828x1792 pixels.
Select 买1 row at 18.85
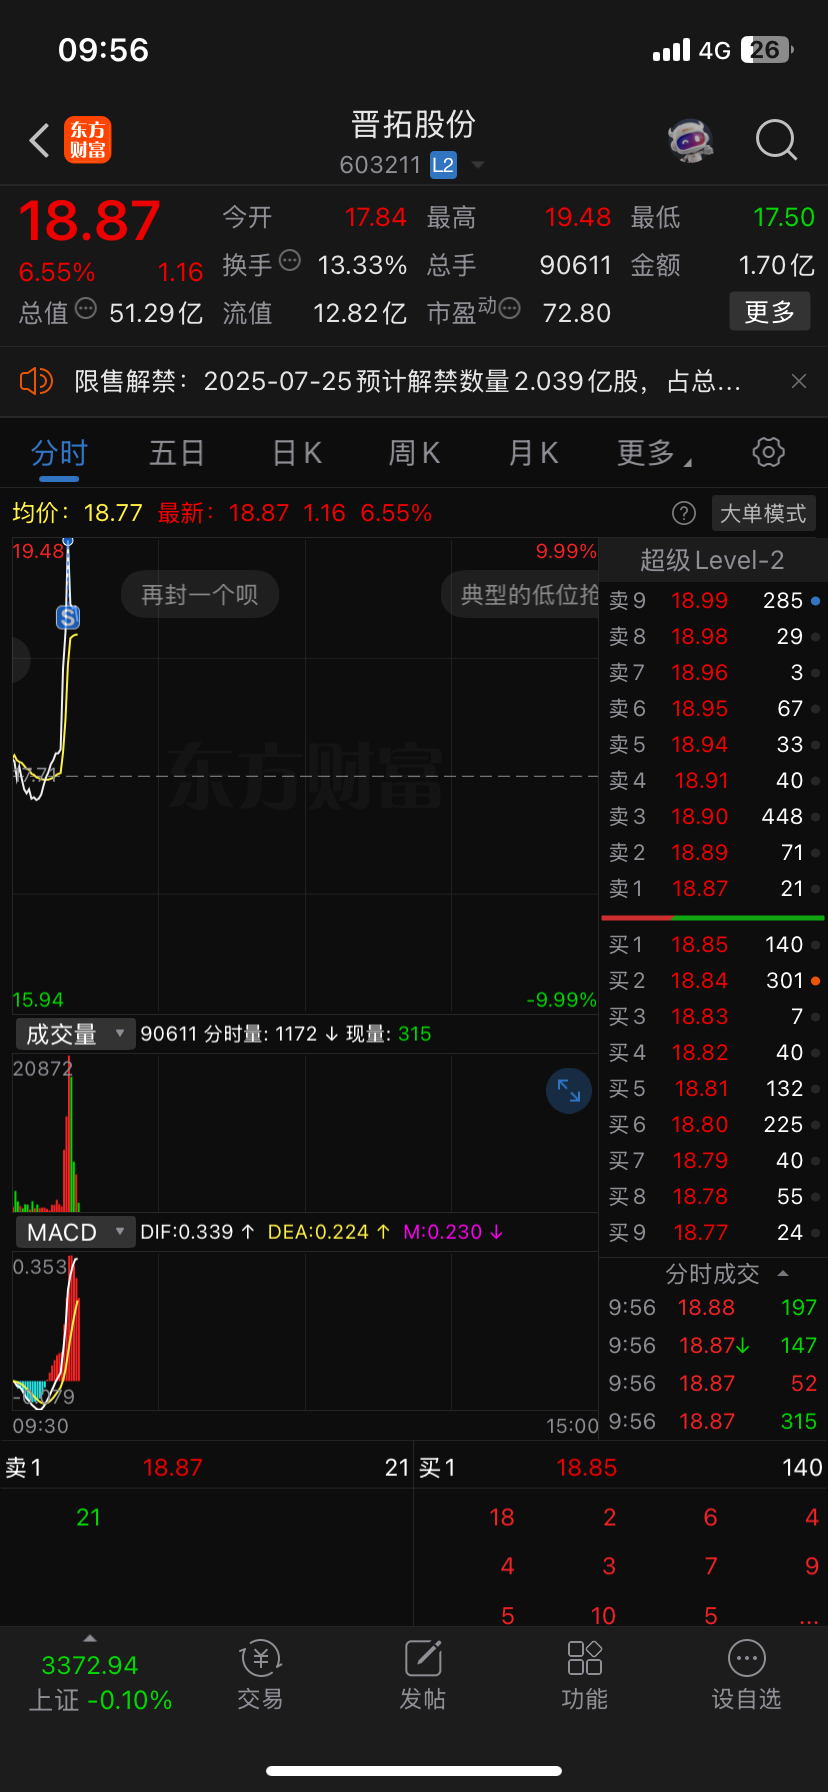[x=714, y=944]
